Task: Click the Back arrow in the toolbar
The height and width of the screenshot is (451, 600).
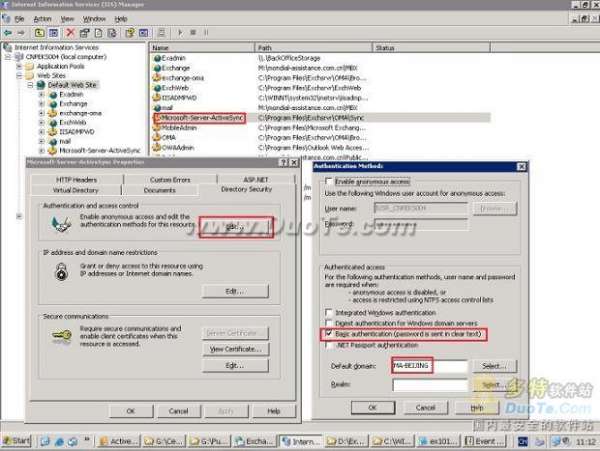Action: (8, 33)
